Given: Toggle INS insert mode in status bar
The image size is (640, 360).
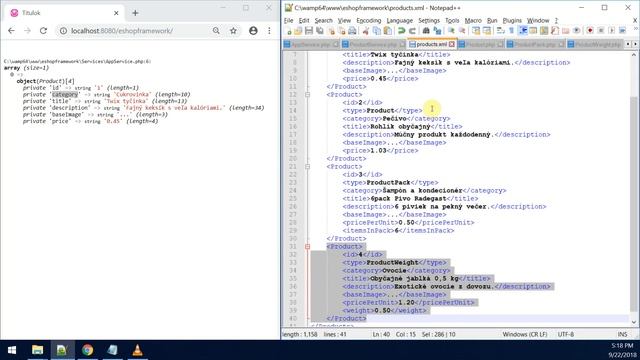Looking at the screenshot, I should pyautogui.click(x=622, y=334).
